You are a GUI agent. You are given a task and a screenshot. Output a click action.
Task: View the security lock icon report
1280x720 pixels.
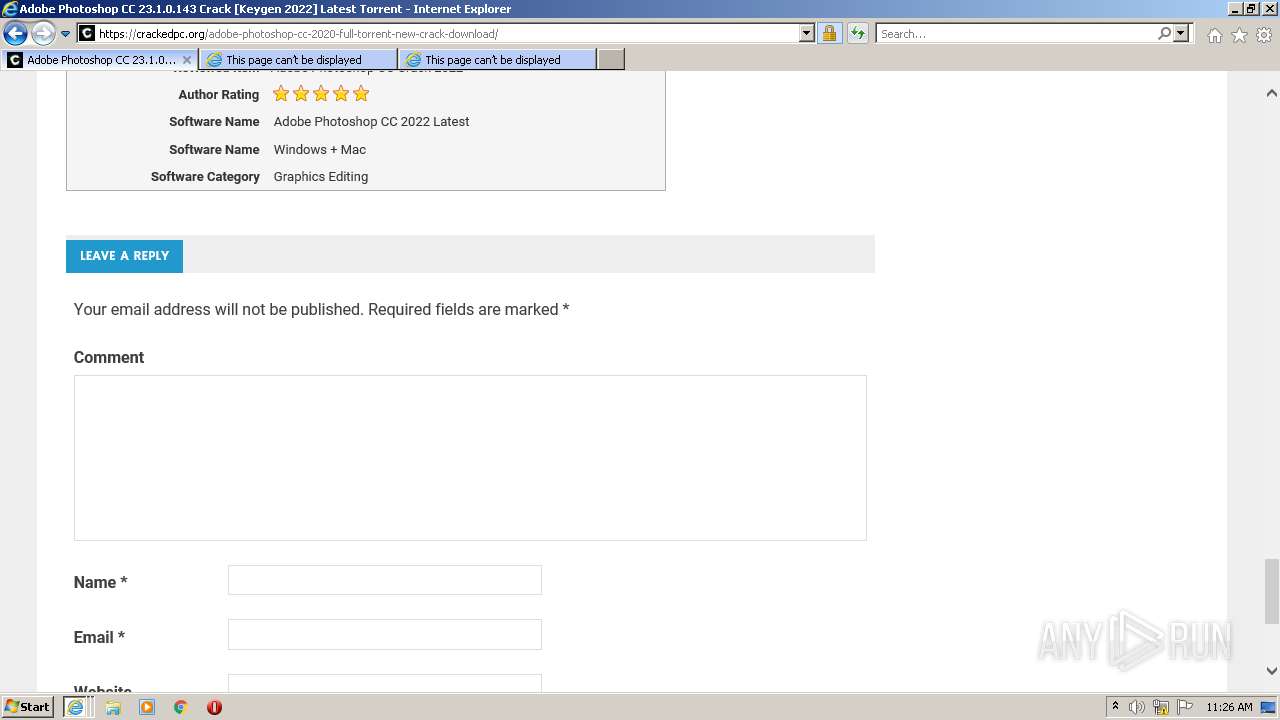pos(829,33)
